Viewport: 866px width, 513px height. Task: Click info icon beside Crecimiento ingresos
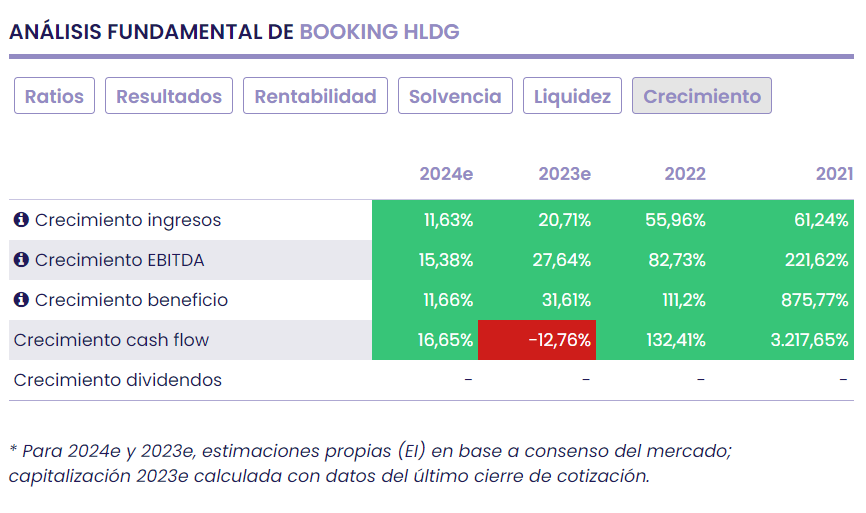click(22, 220)
